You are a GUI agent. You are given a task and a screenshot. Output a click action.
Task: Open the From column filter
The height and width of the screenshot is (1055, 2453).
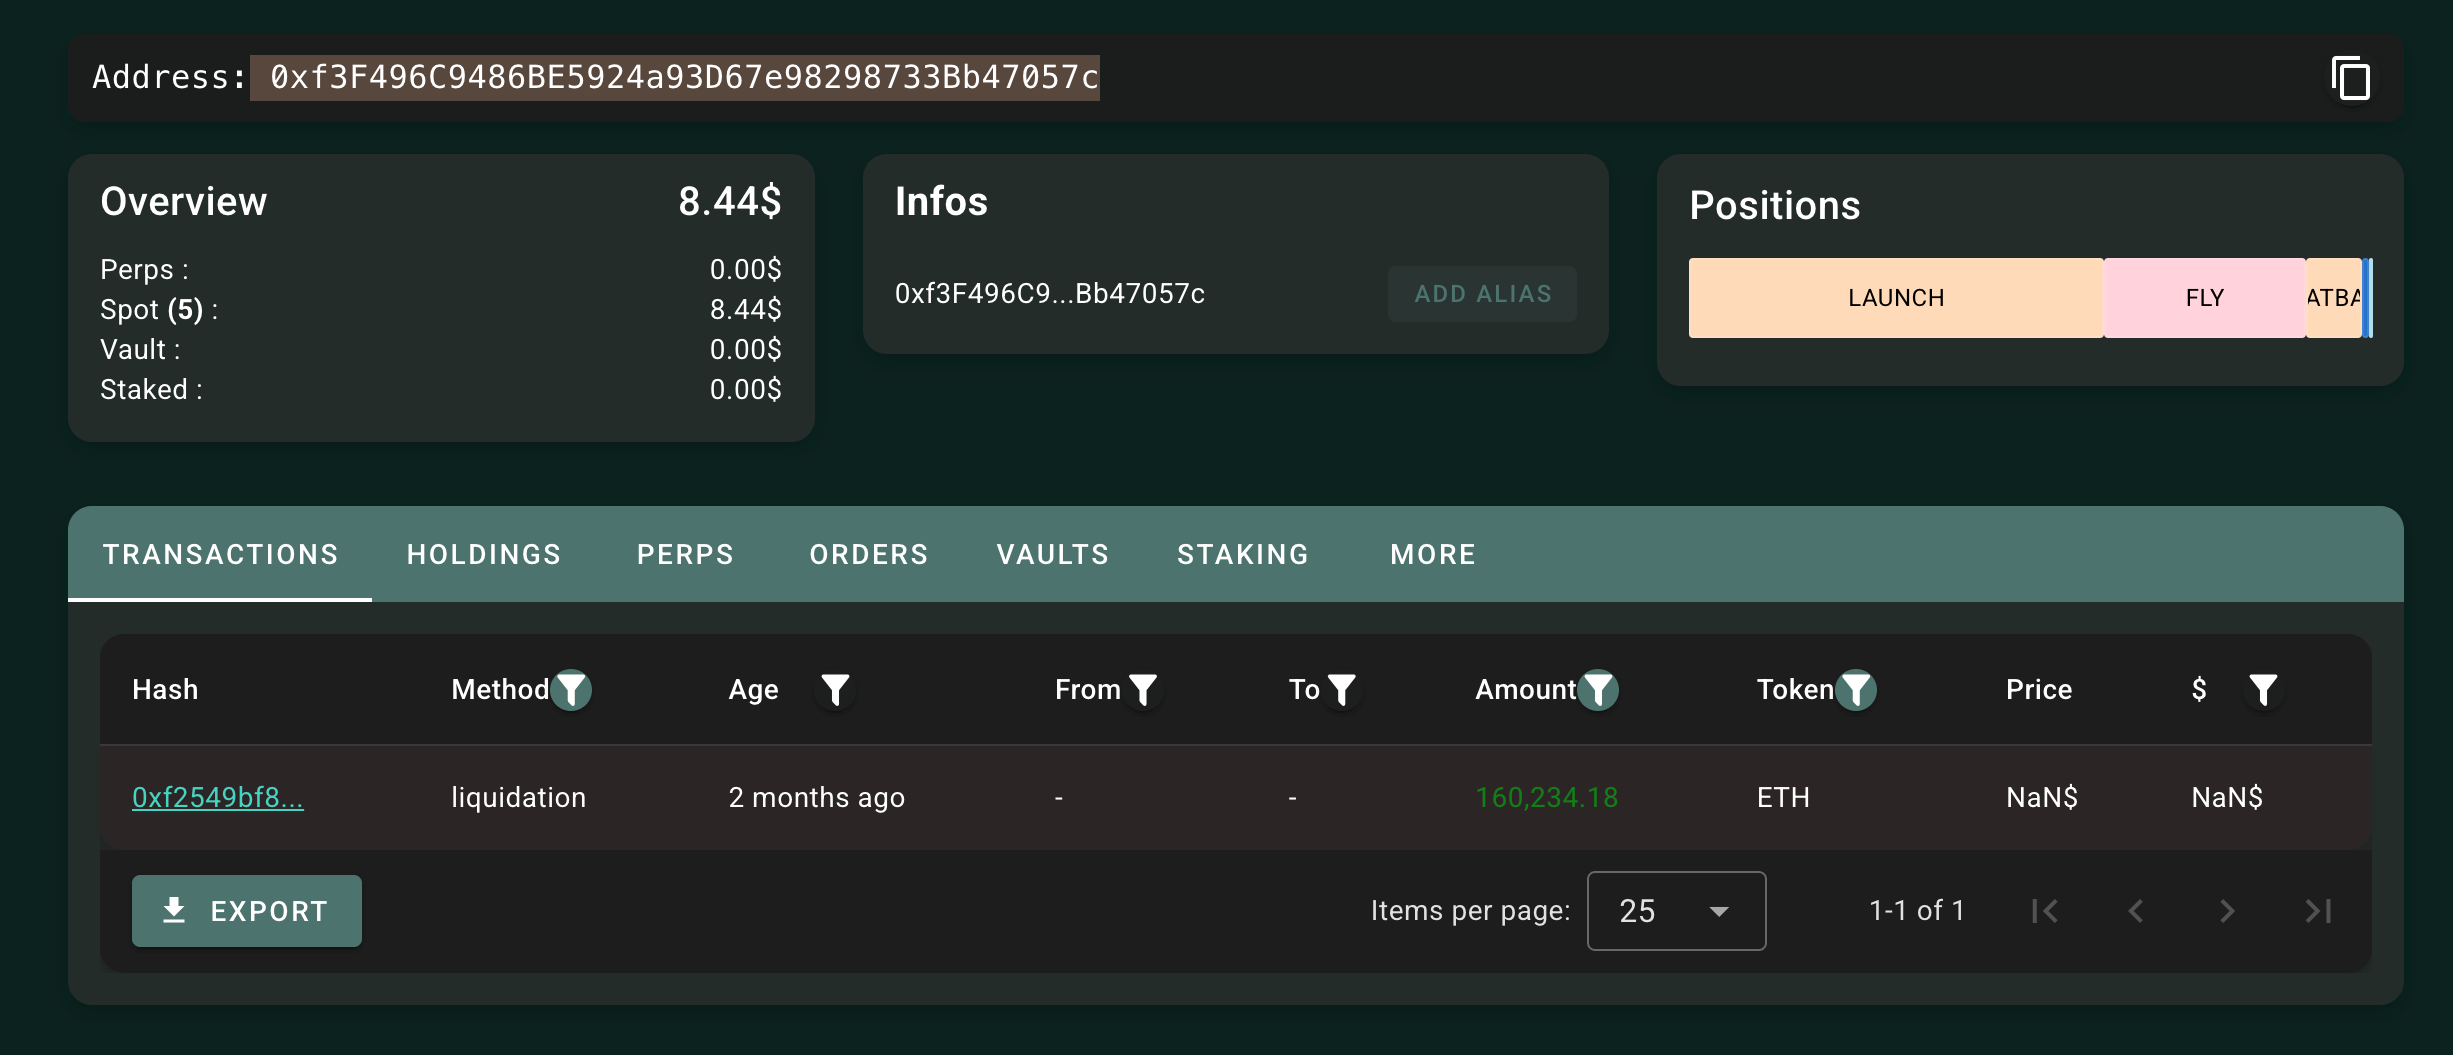(1143, 689)
